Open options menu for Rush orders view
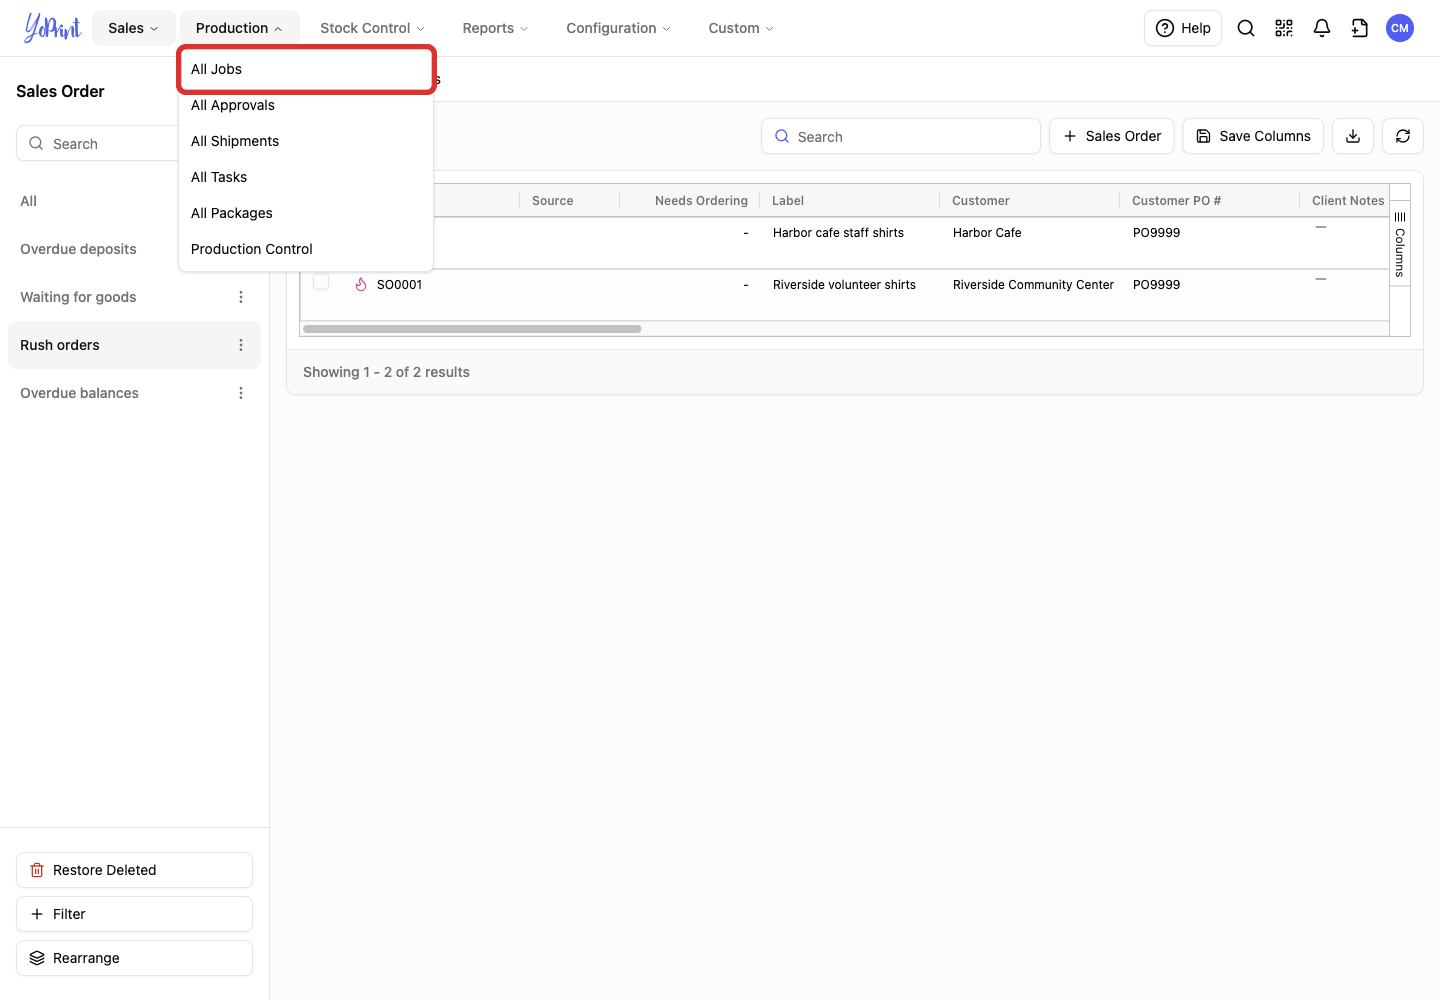The width and height of the screenshot is (1440, 1000). [241, 345]
